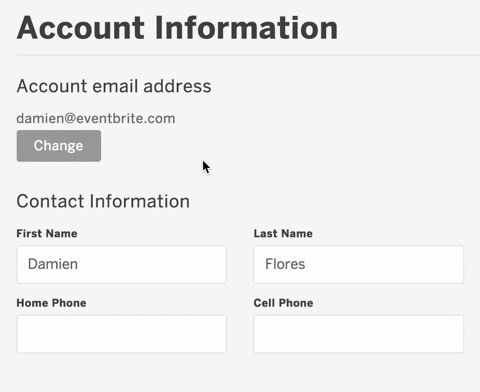Place the cursor on the Flores text
Viewport: 480px width, 392px height.
point(285,264)
